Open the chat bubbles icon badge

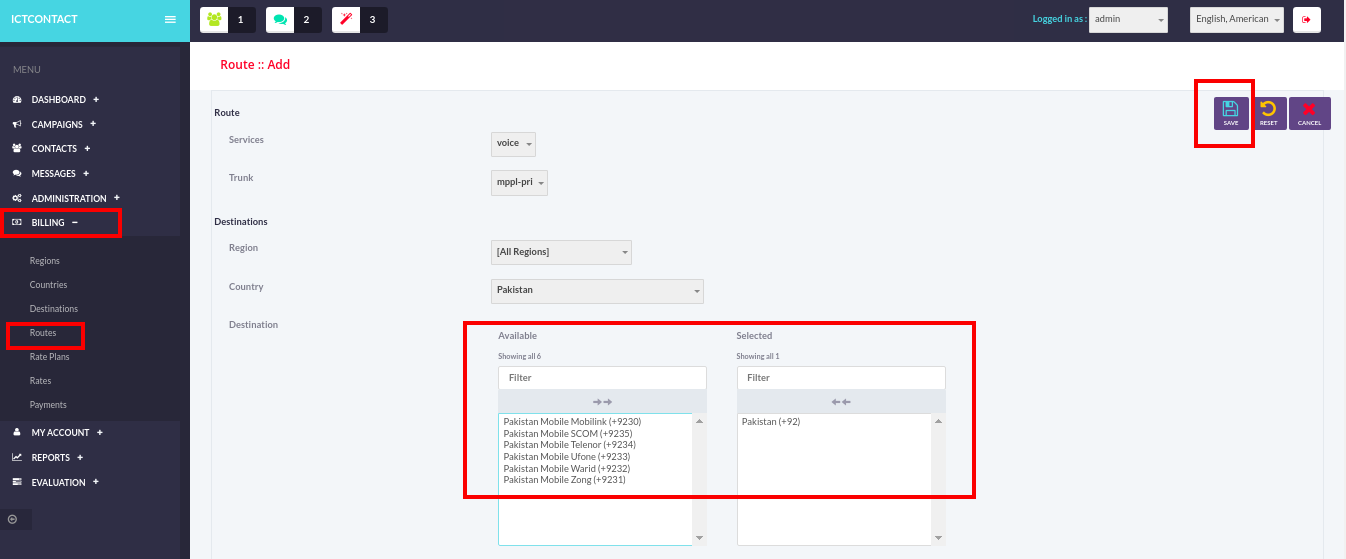[x=280, y=19]
